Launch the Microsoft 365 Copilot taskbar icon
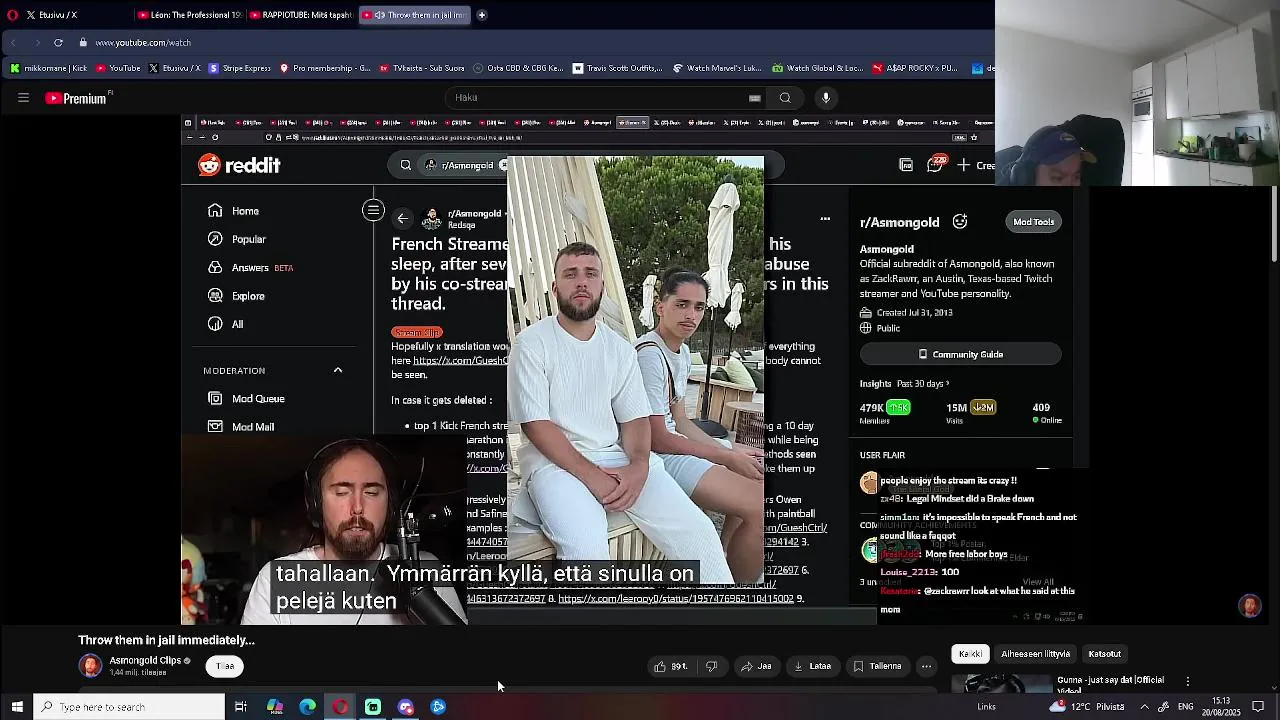The image size is (1280, 720). coord(275,707)
